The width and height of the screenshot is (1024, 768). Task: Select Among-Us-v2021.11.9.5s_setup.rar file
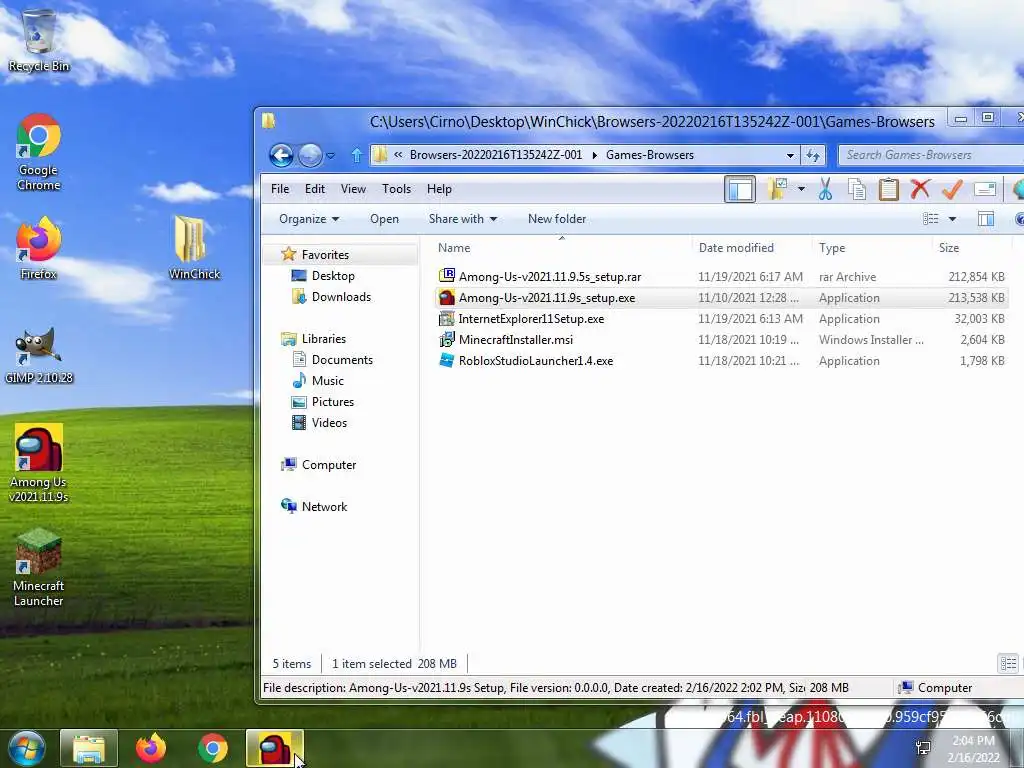pyautogui.click(x=722, y=277)
